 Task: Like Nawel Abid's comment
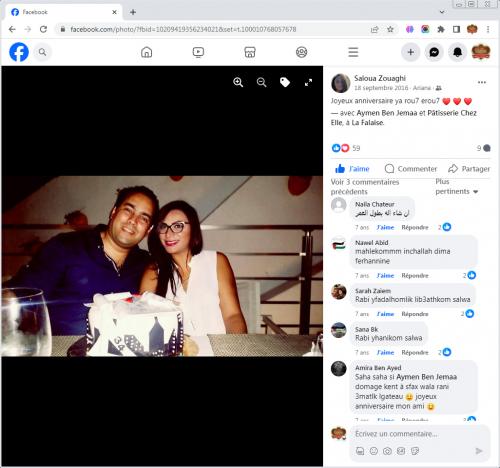tap(385, 276)
